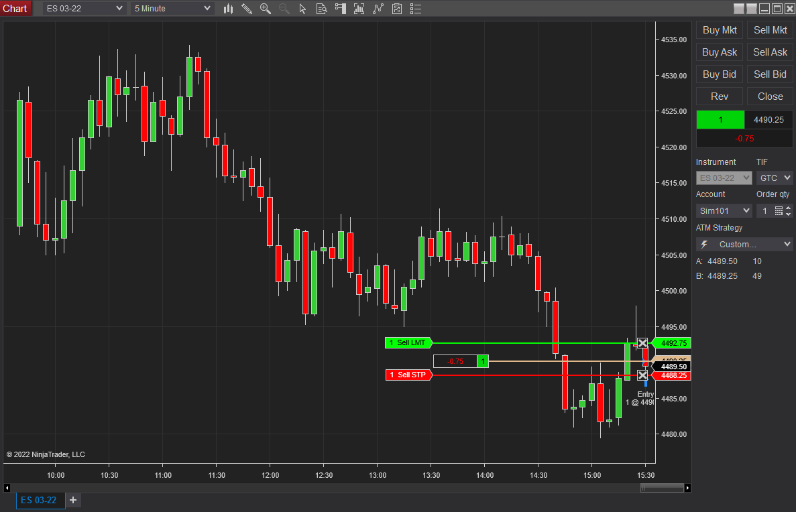
Task: Add a new tab with plus
Action: coord(73,500)
